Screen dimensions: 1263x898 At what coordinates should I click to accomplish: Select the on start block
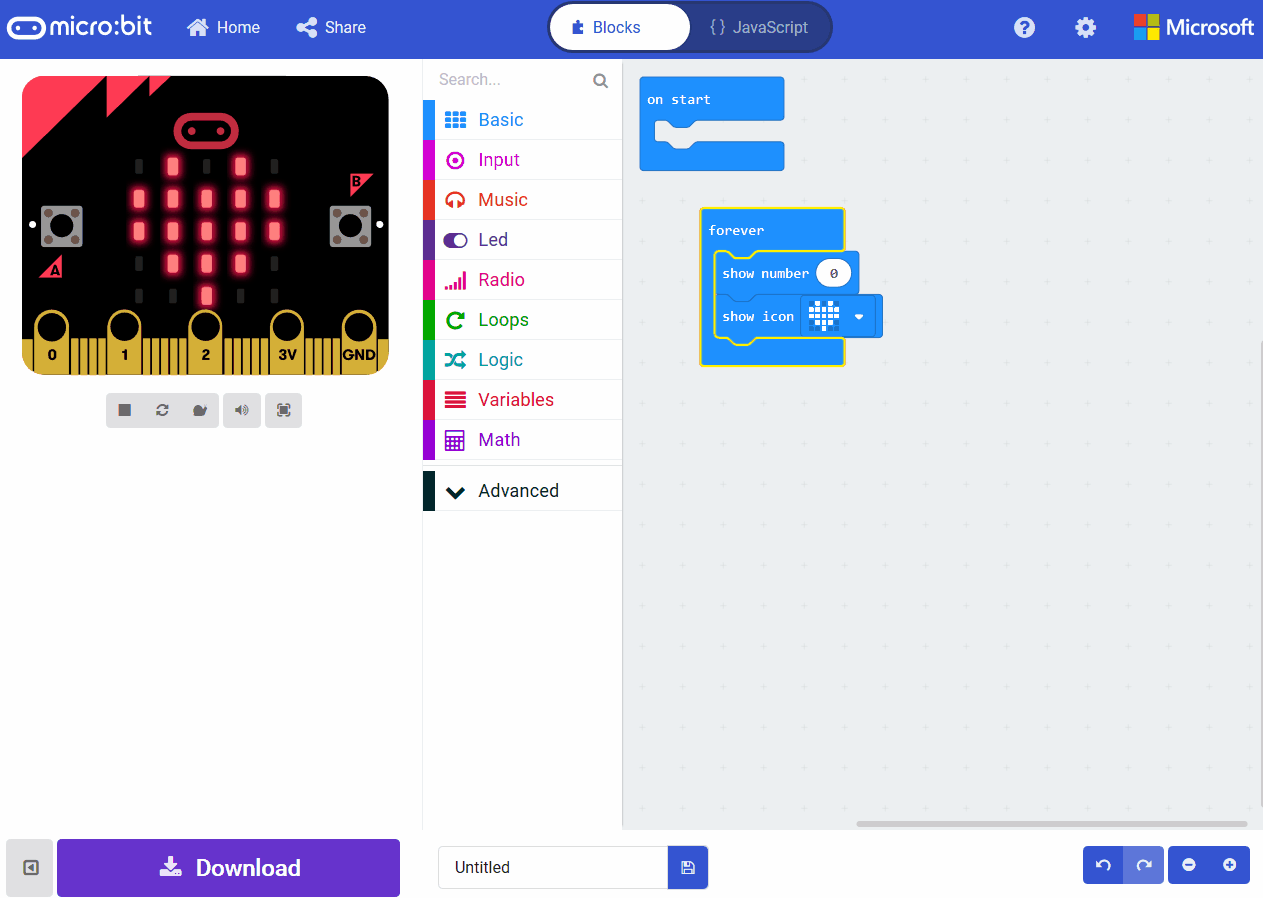711,100
